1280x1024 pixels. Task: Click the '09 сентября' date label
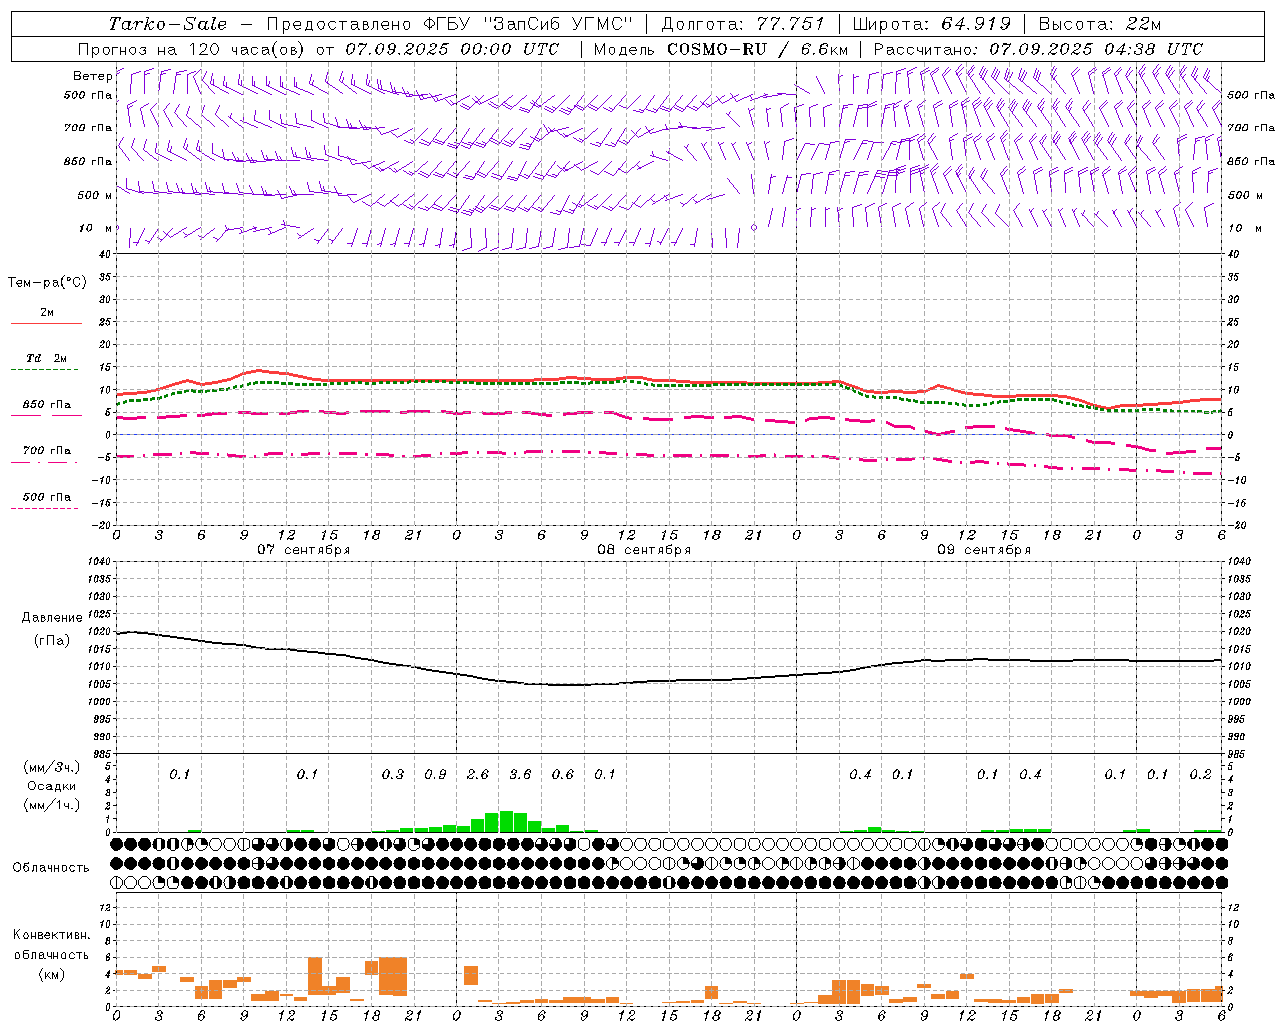coord(984,550)
